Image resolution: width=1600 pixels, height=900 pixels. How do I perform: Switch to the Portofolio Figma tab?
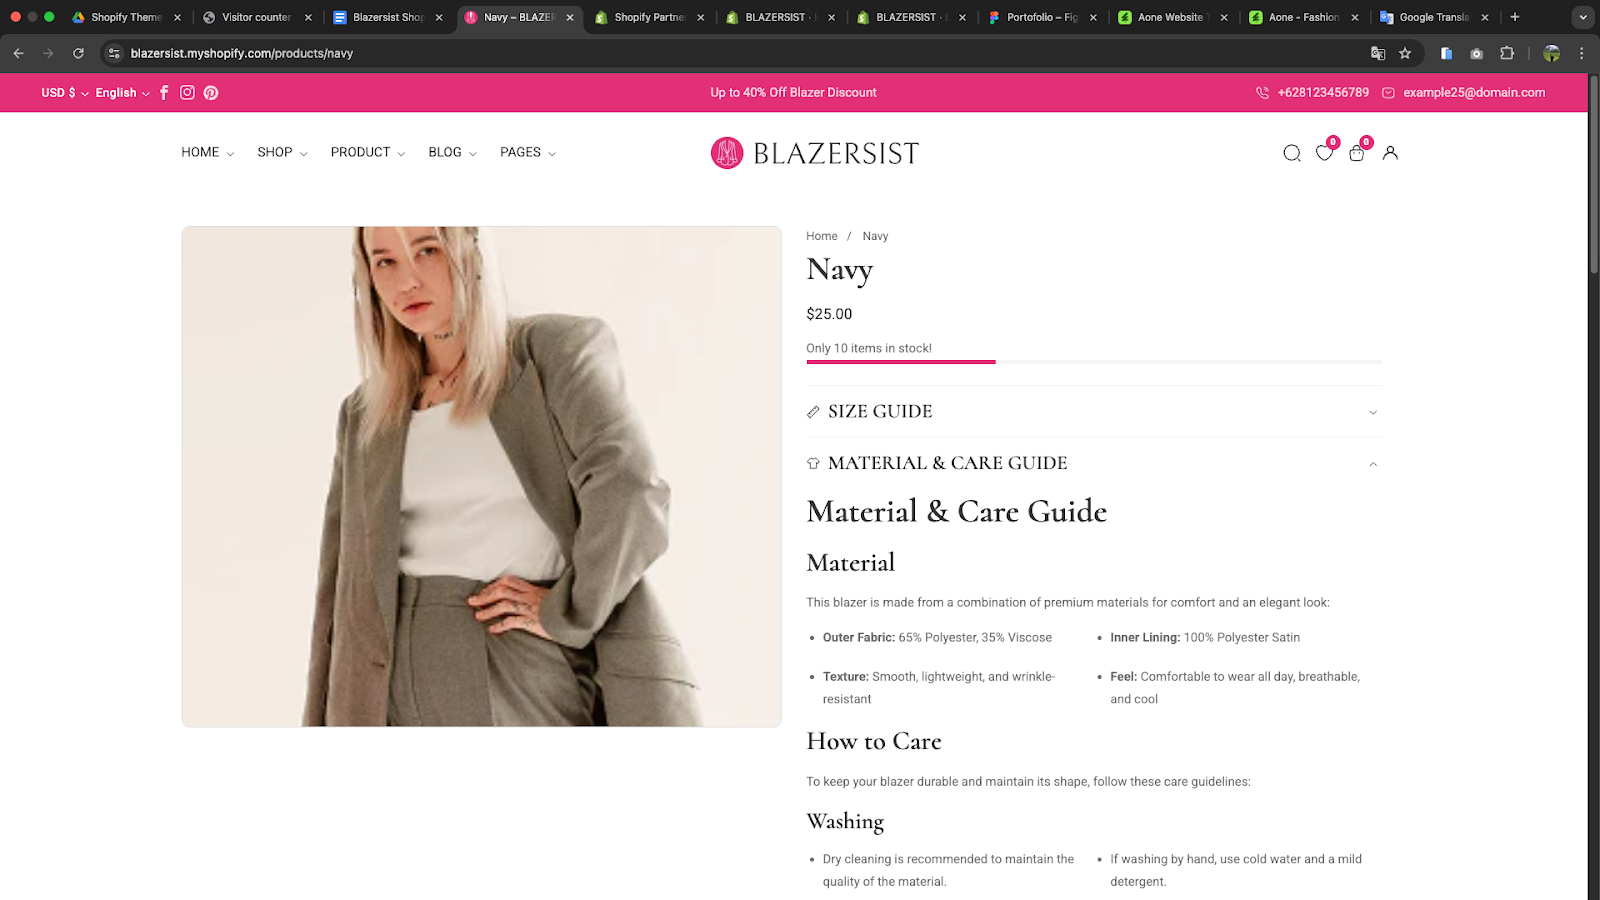tap(1041, 17)
